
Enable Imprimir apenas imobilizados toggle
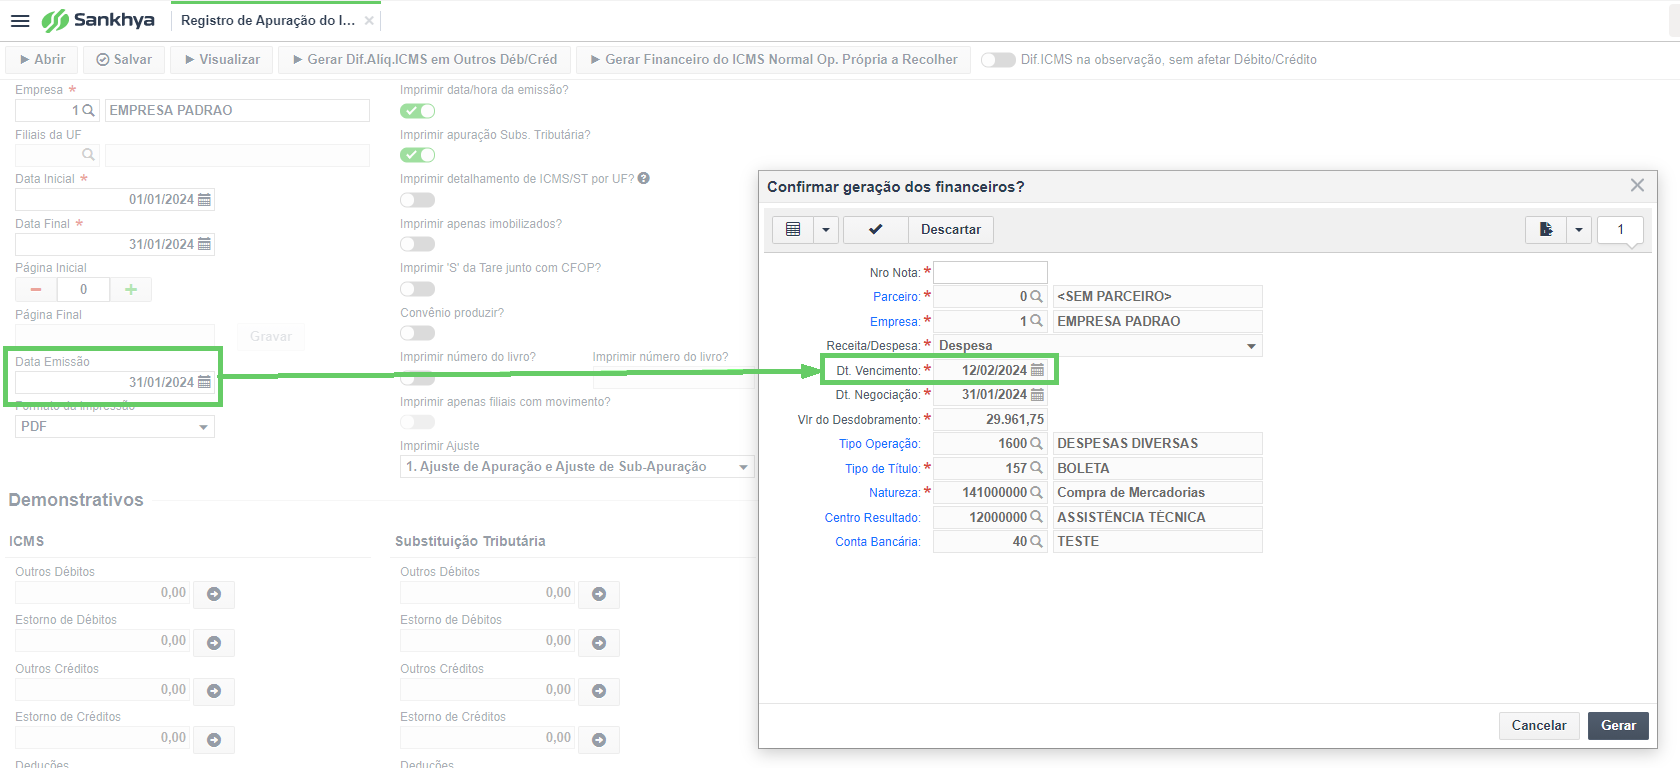point(417,244)
